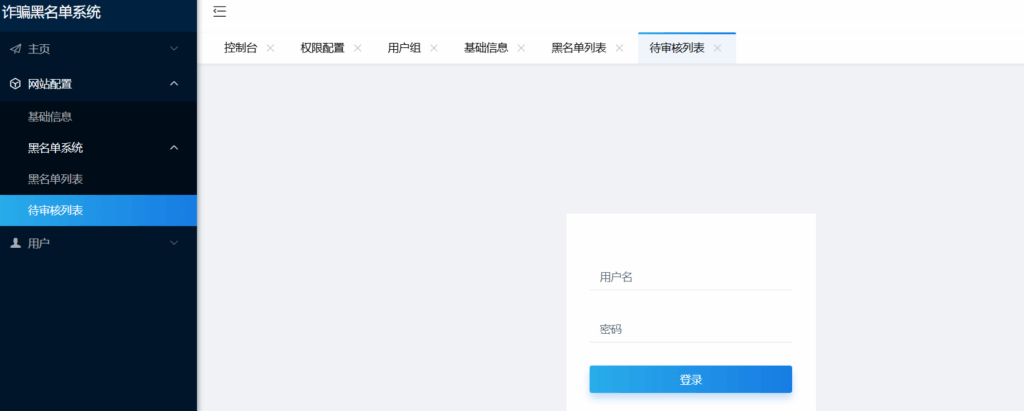Click the cube icon beside 网站配置
Image resolution: width=1024 pixels, height=411 pixels.
(x=16, y=84)
